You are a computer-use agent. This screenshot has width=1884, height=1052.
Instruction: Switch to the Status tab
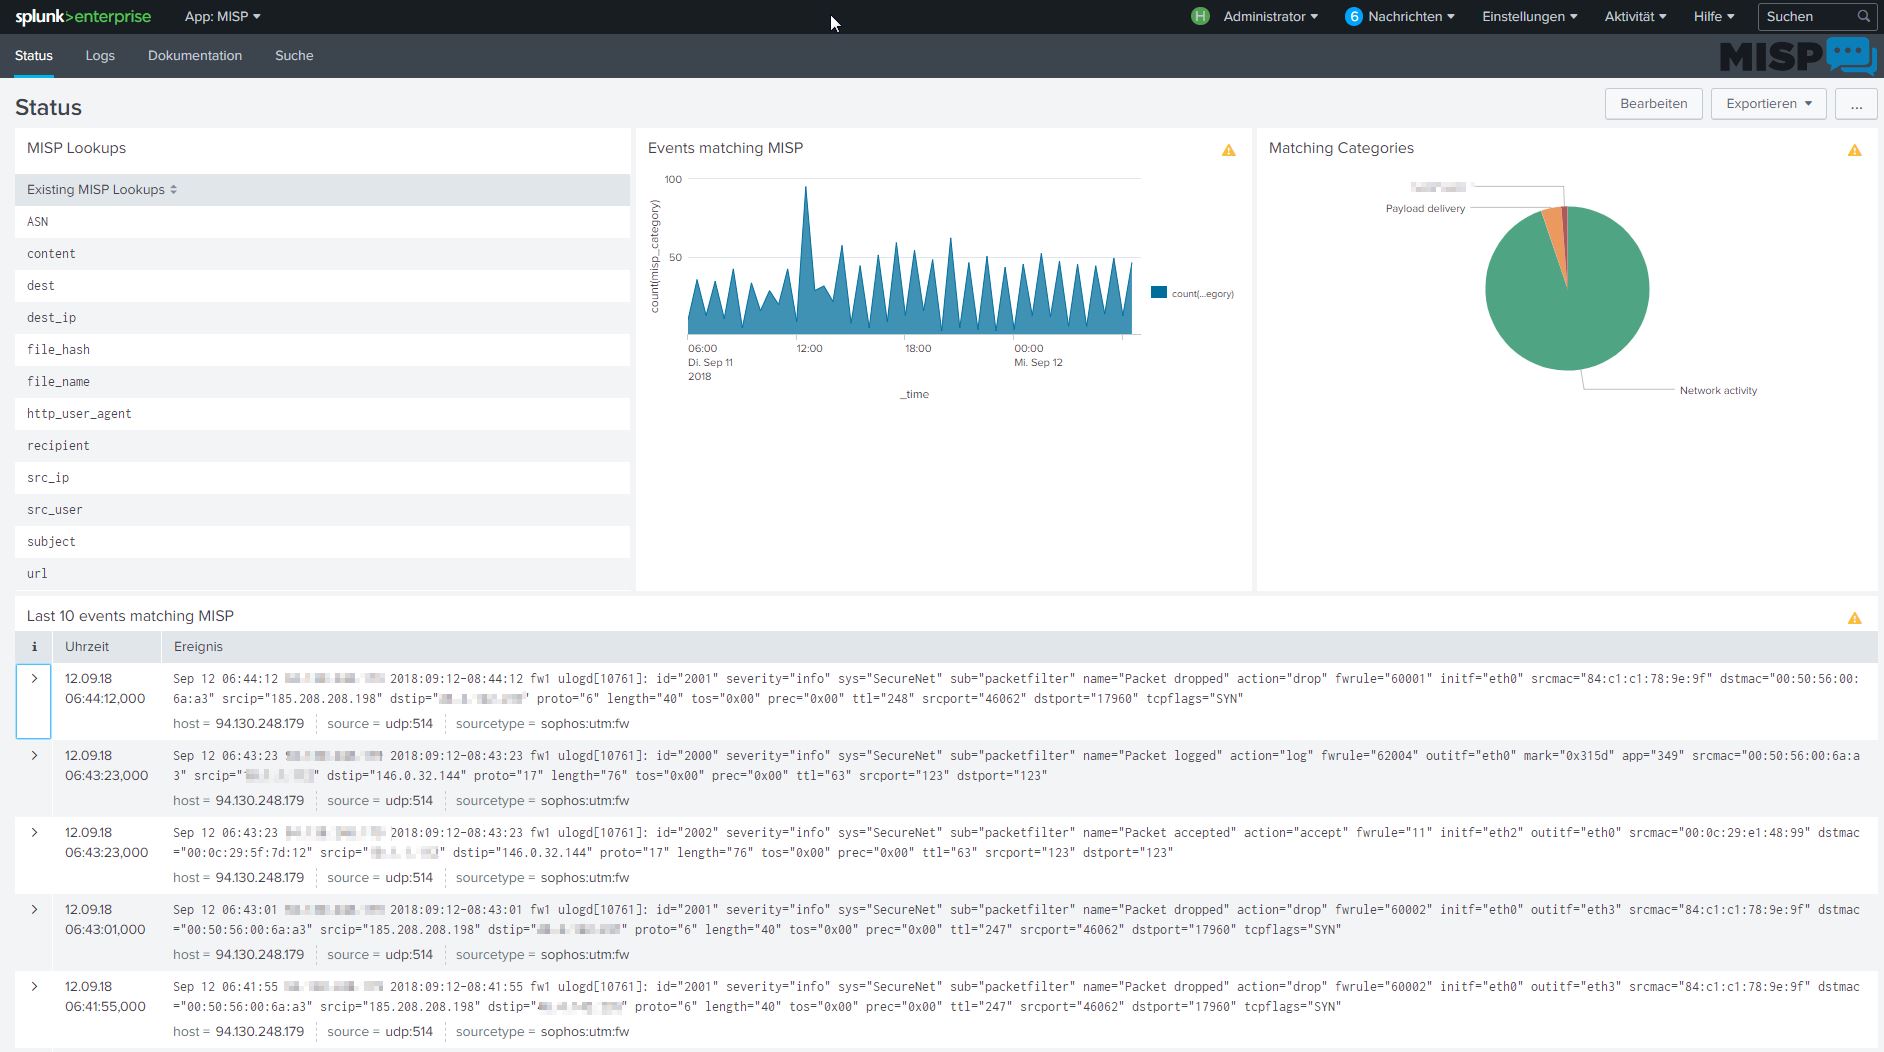pos(34,56)
